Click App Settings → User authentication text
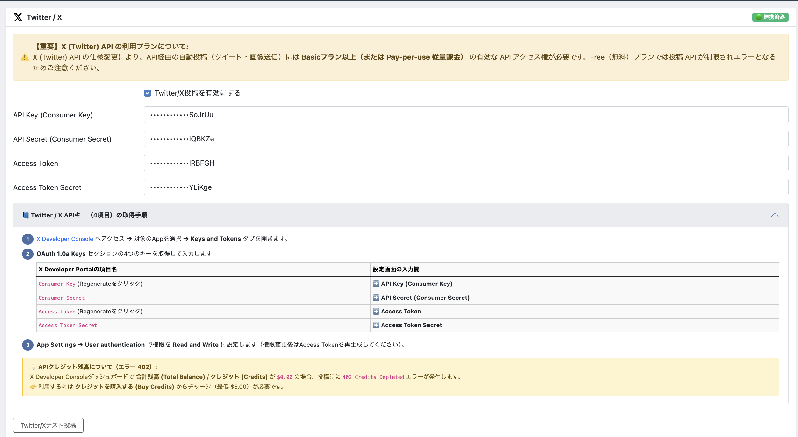798x437 pixels. 91,345
